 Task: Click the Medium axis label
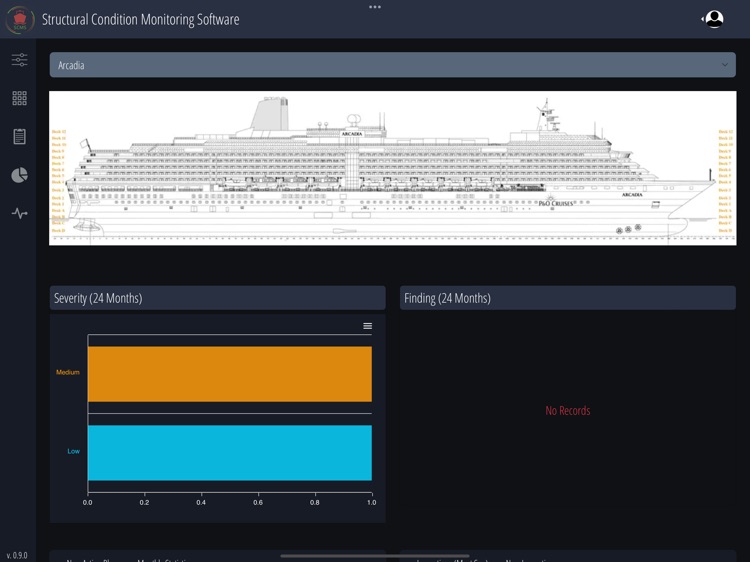[68, 372]
